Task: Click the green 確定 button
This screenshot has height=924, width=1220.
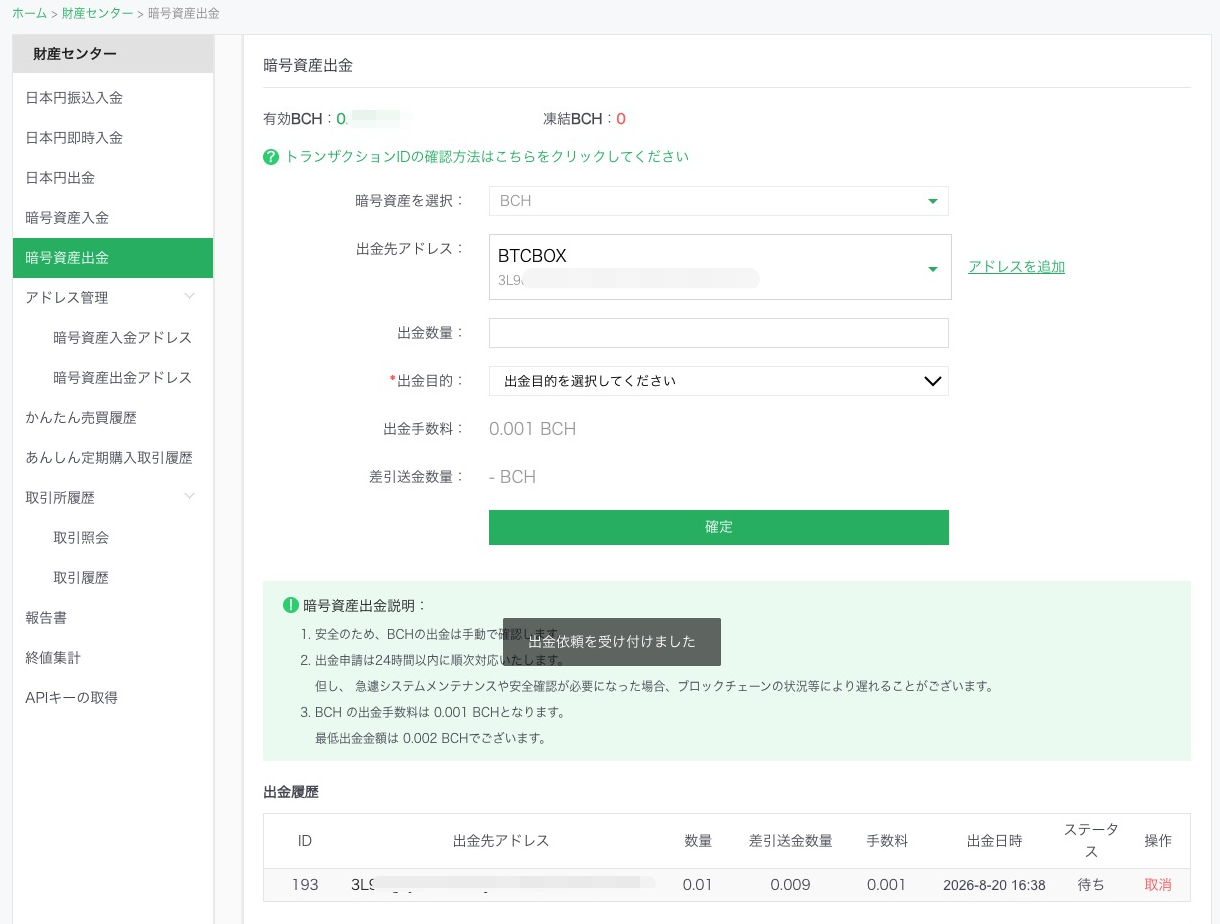Action: point(718,527)
